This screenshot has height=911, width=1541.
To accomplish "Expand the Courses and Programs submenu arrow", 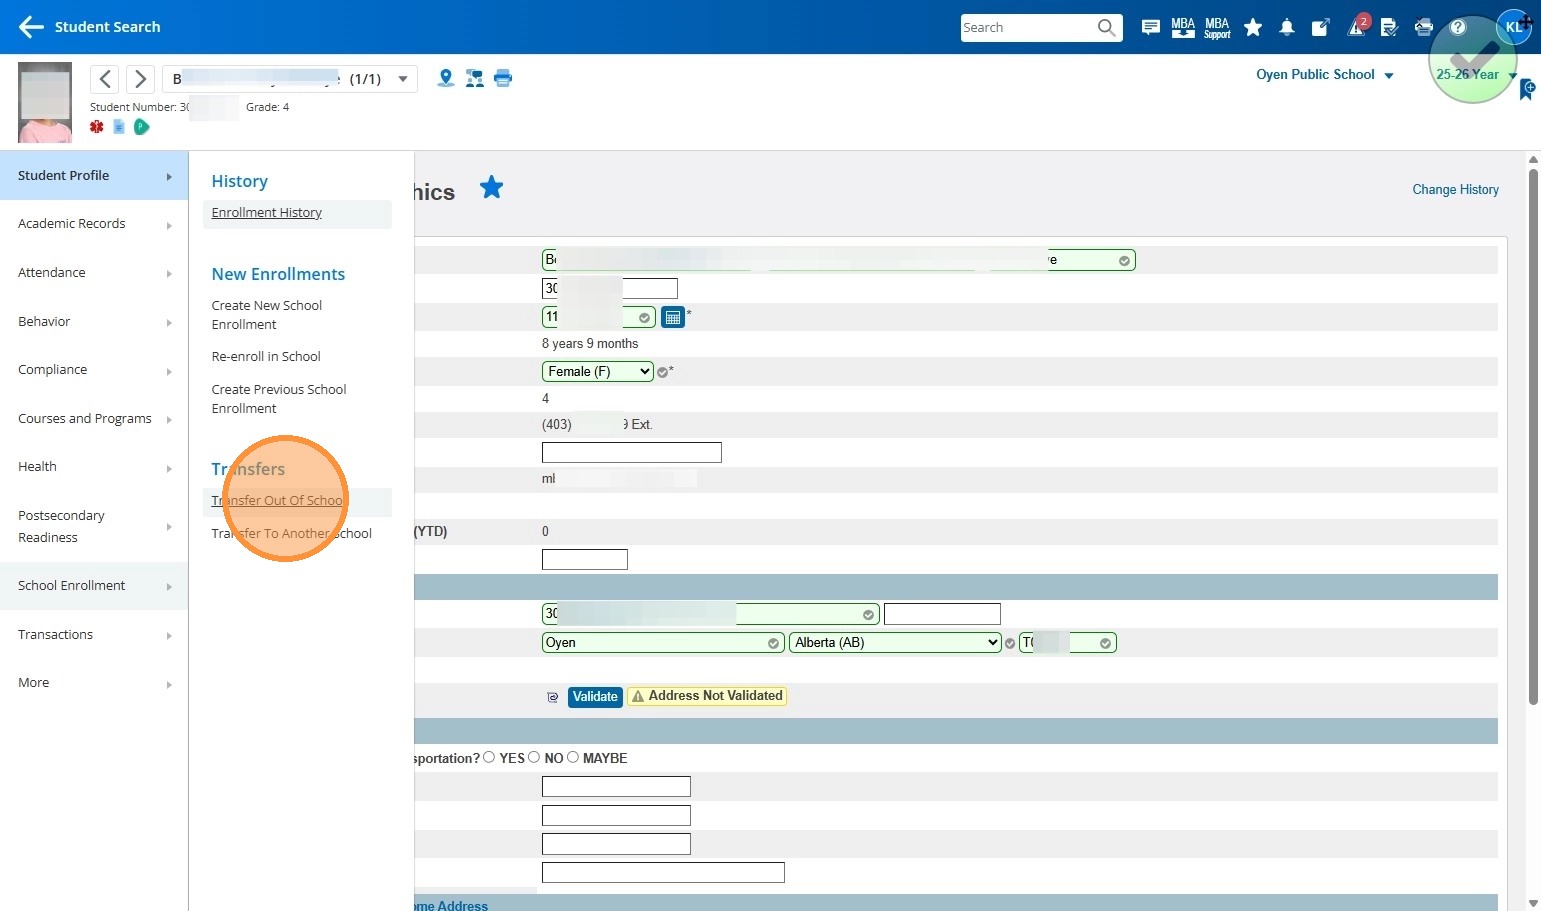I will point(169,420).
